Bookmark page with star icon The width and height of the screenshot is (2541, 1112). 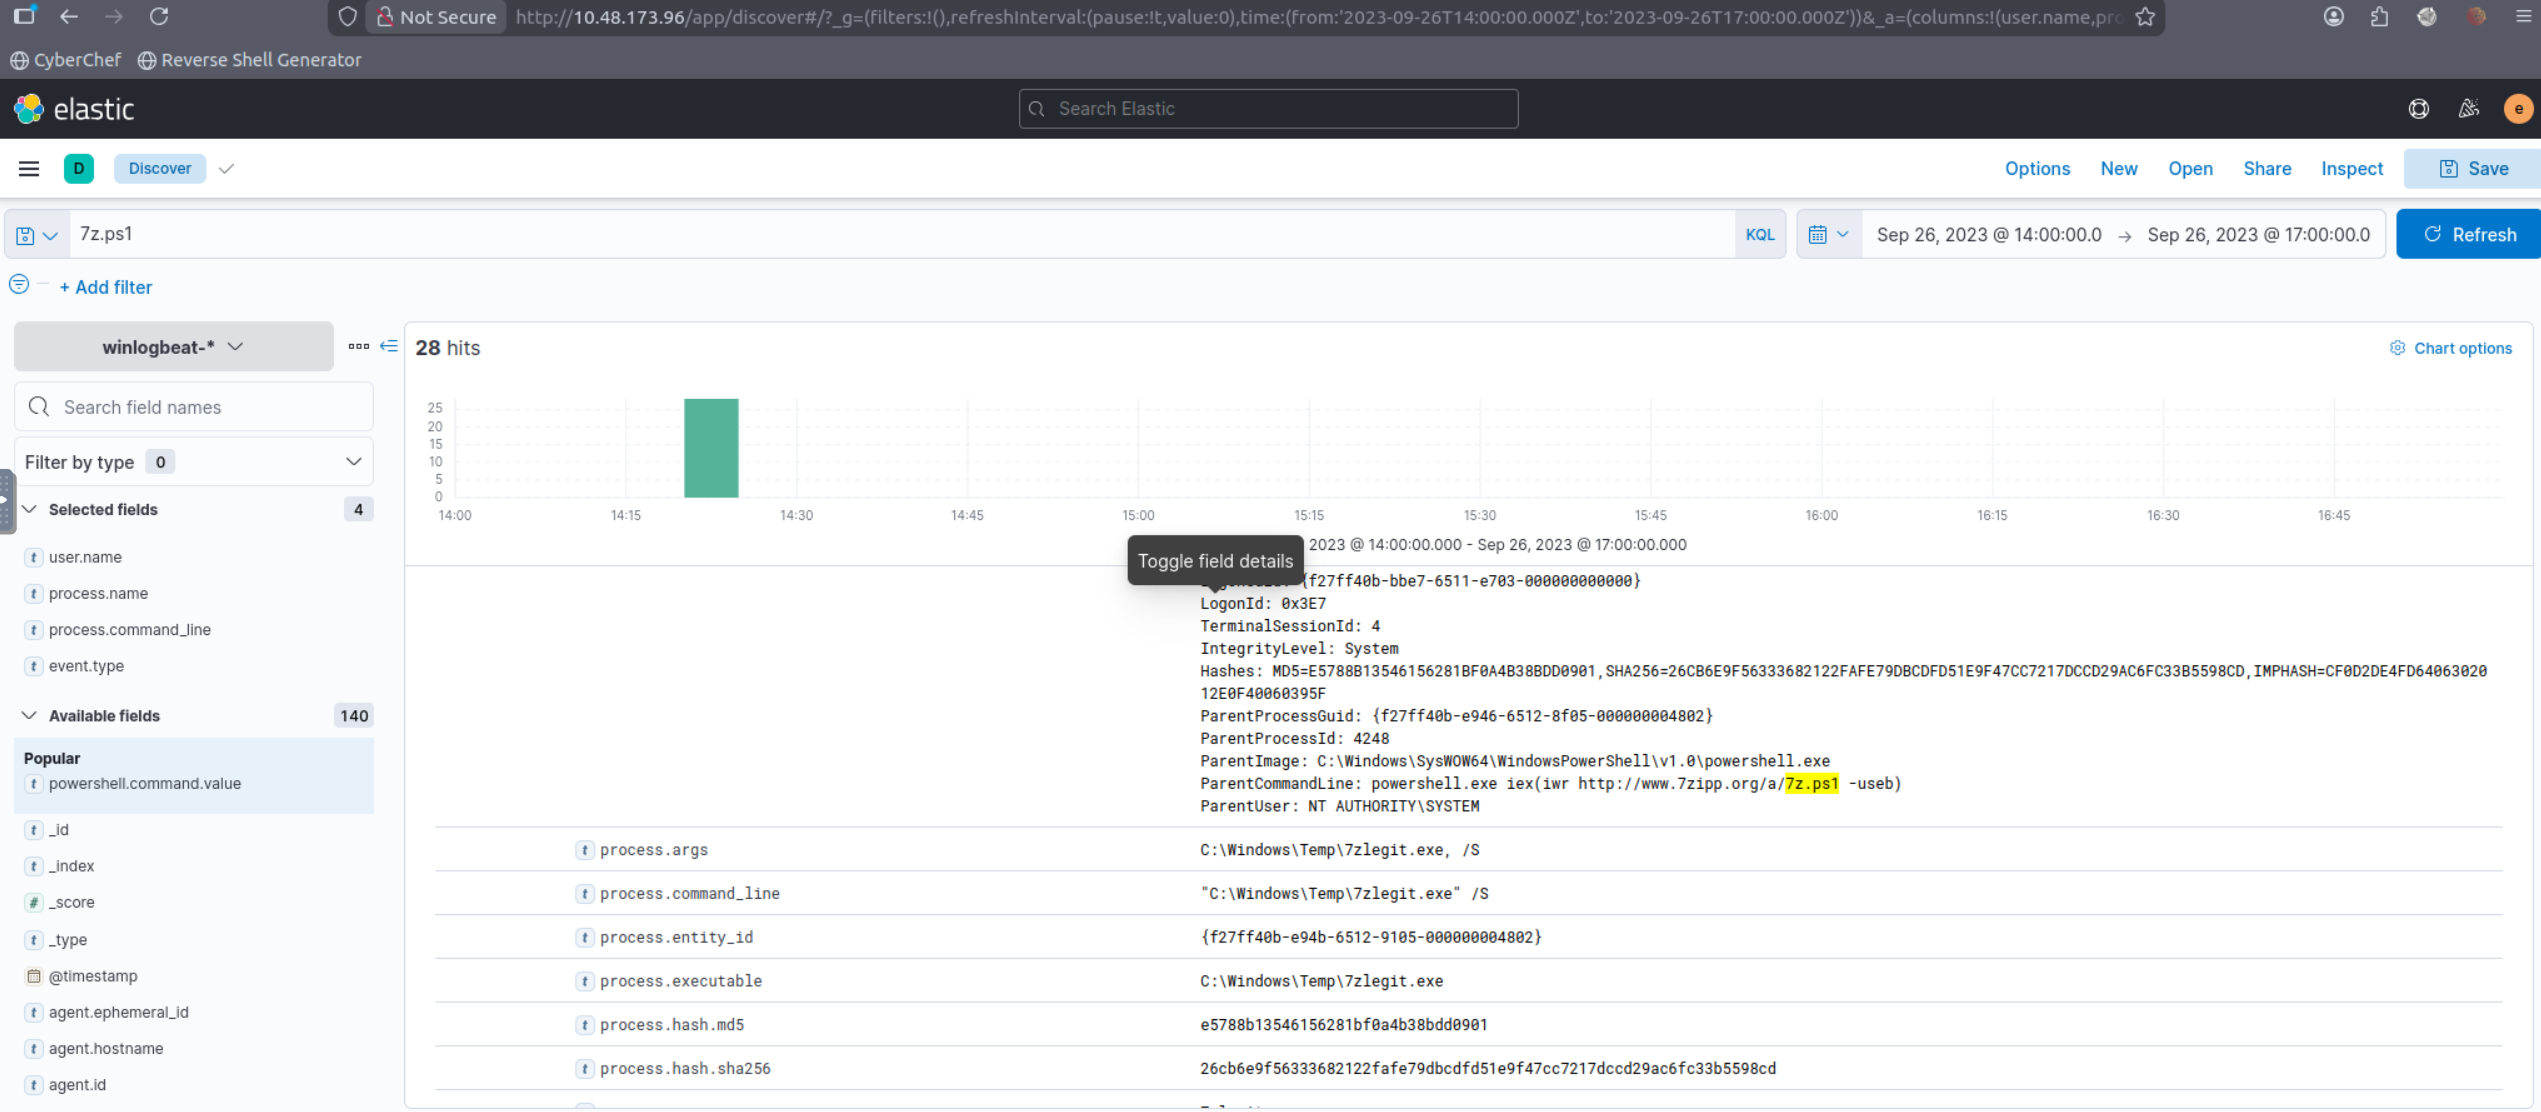point(2145,17)
